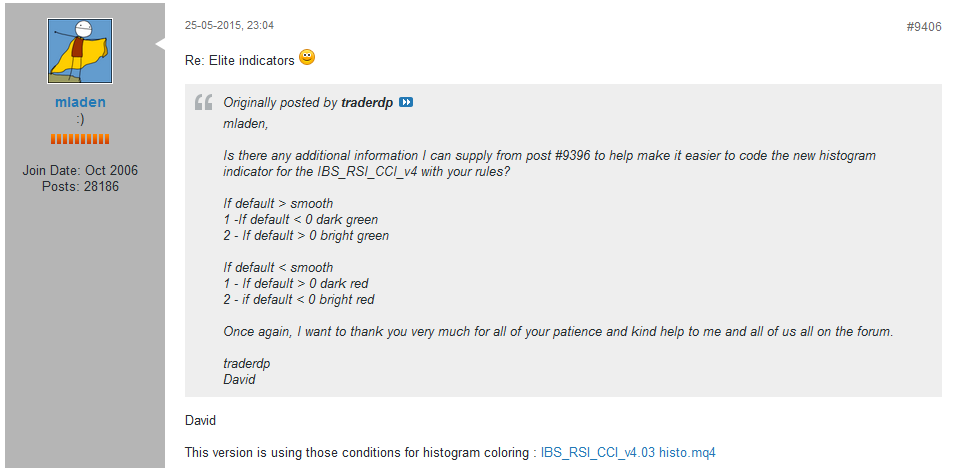Screen dimensions: 967x468
Task: Download IBS_RSI_CCI_v4.03 histo.mq4 file
Action: (x=628, y=452)
